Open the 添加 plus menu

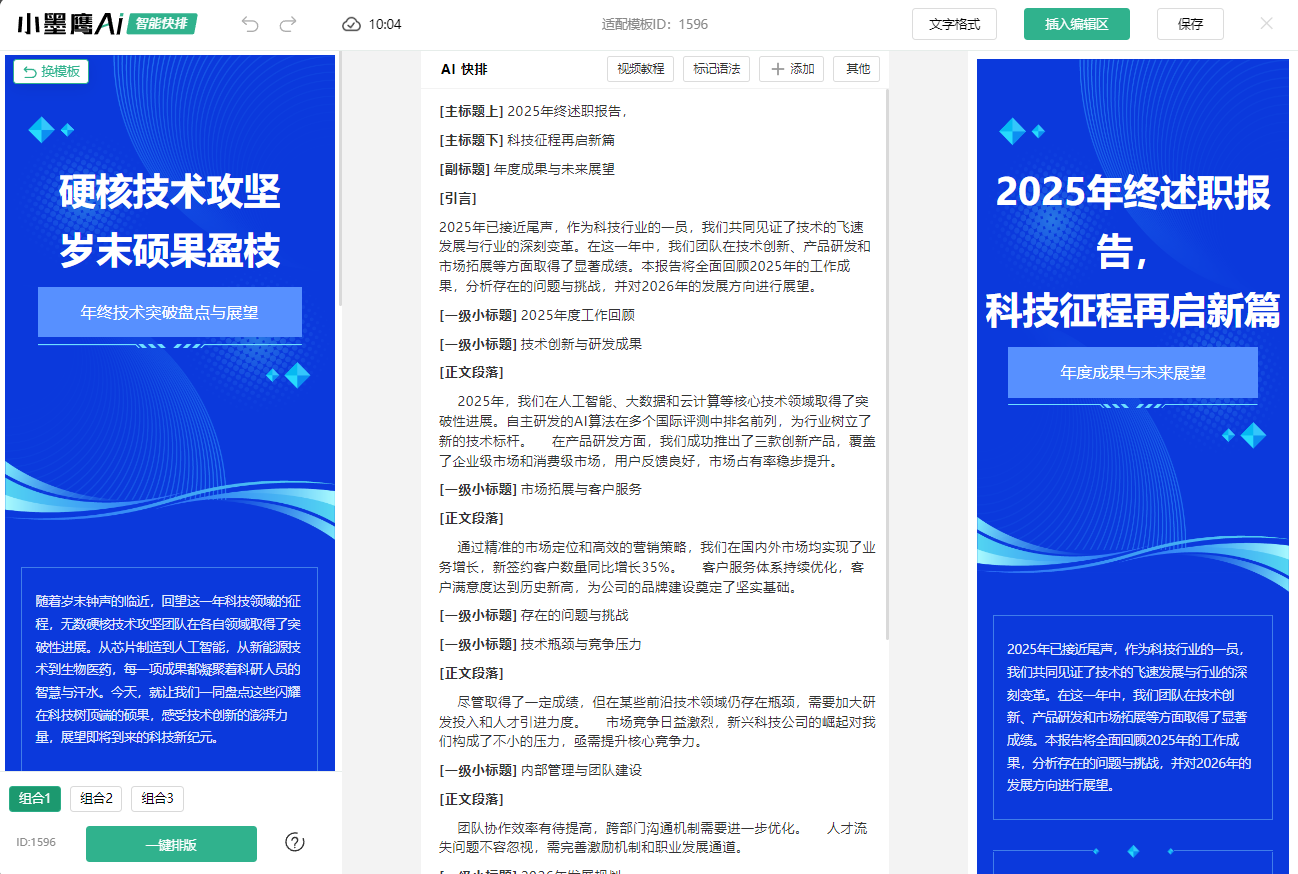pyautogui.click(x=791, y=69)
